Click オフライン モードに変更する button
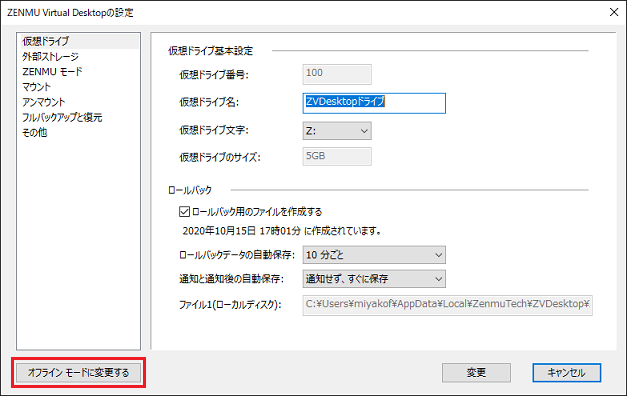Viewport: 627px width, 396px height. (x=78, y=373)
